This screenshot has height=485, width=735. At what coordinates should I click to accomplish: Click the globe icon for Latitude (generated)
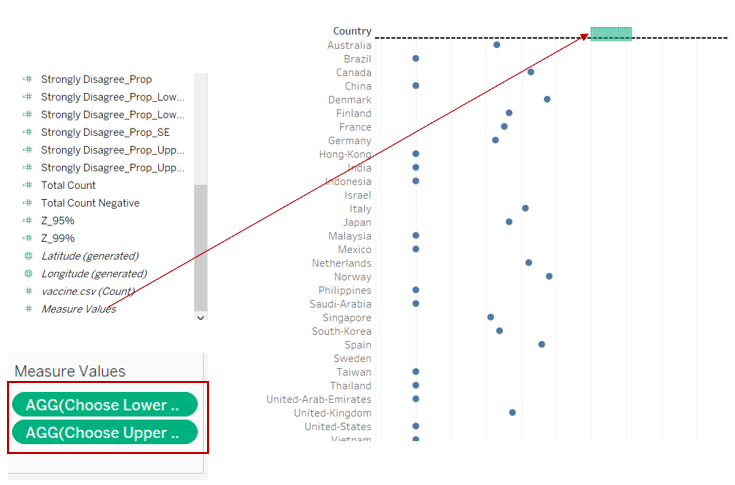(x=28, y=256)
